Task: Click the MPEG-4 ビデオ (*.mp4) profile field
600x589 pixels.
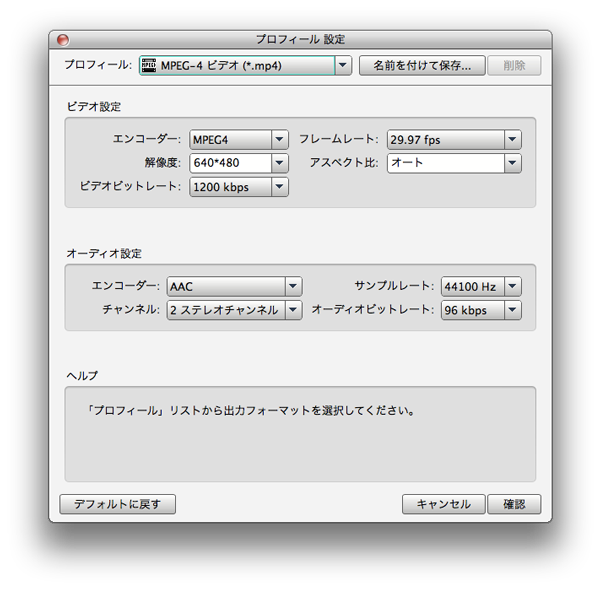Action: click(x=245, y=65)
